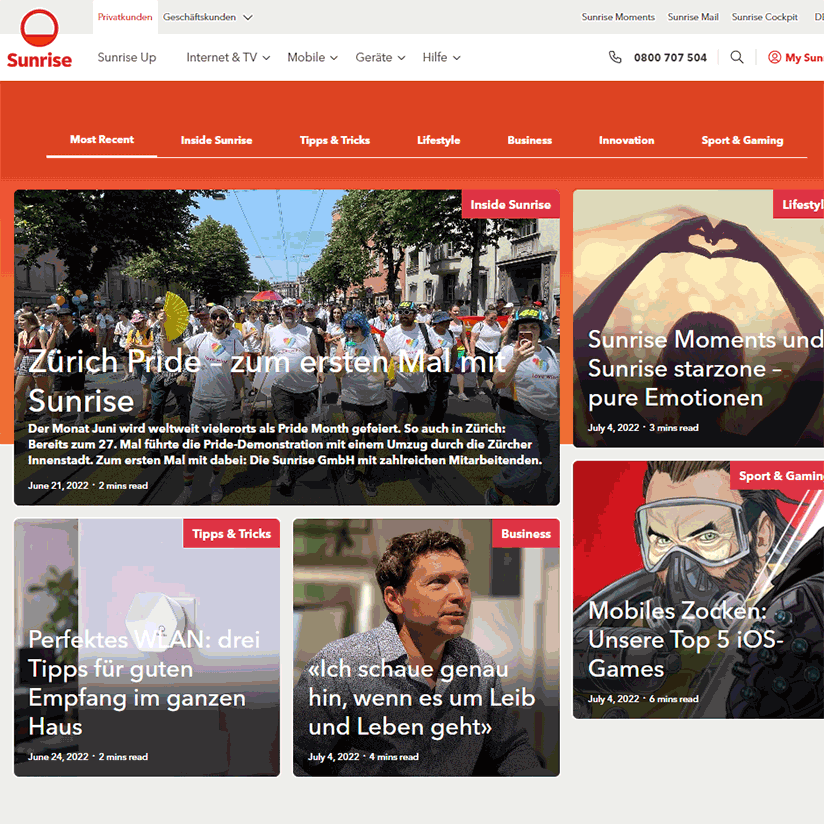
Task: Click the Pride article summary text
Action: [285, 444]
